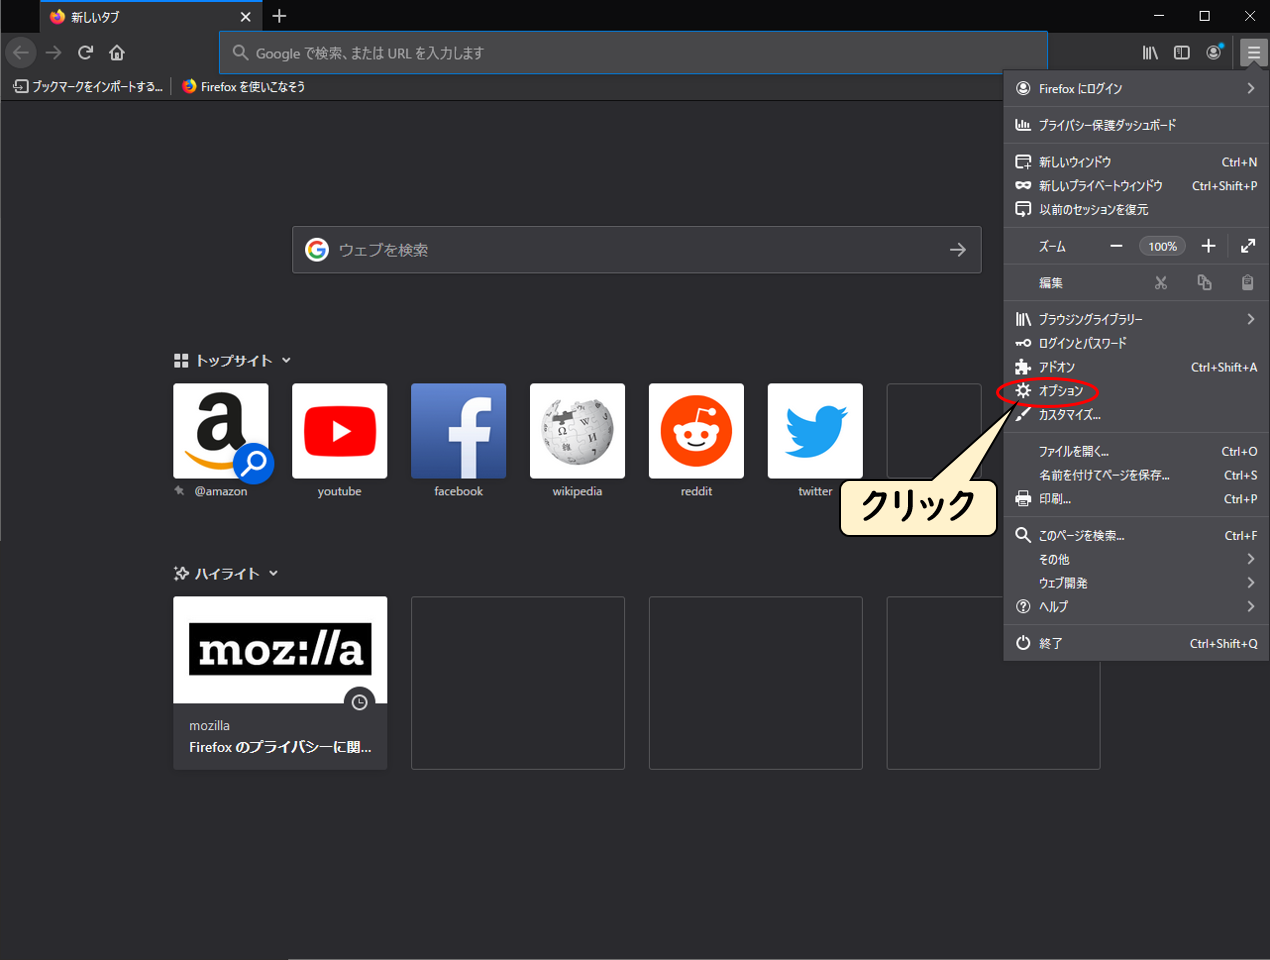1270x960 pixels.
Task: Open the mozilla highlight card
Action: tap(280, 683)
